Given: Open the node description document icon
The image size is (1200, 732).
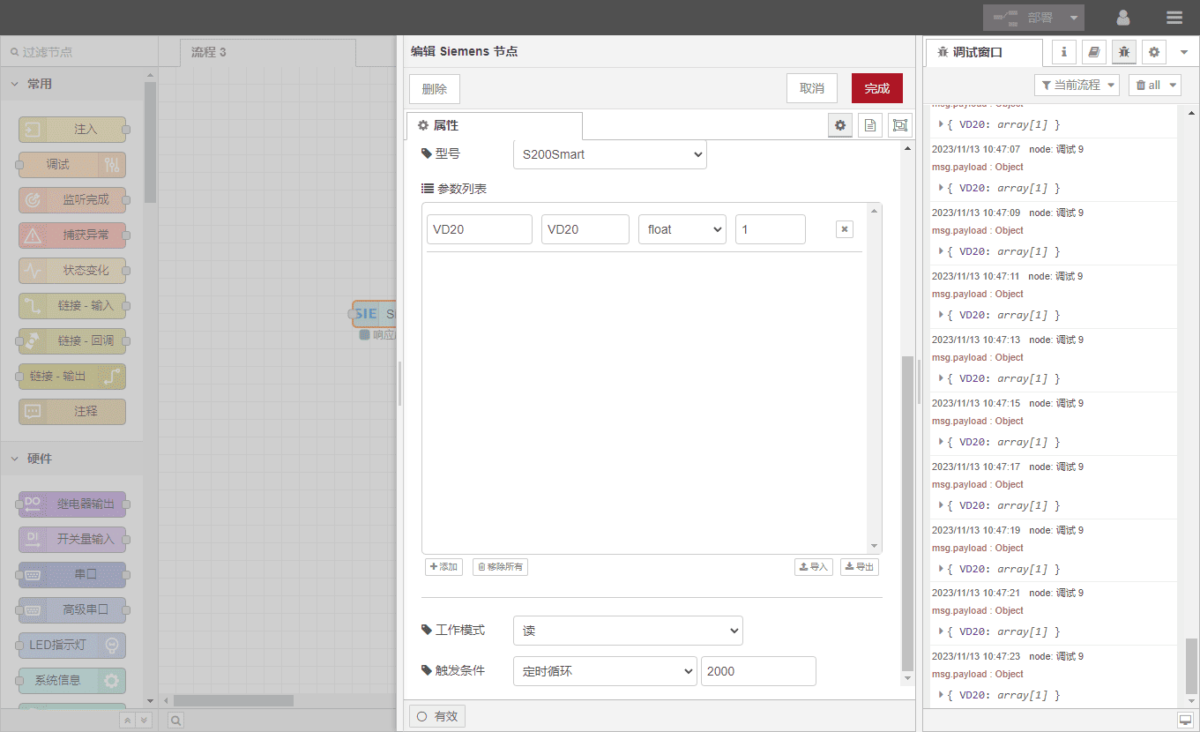Looking at the screenshot, I should coord(870,125).
